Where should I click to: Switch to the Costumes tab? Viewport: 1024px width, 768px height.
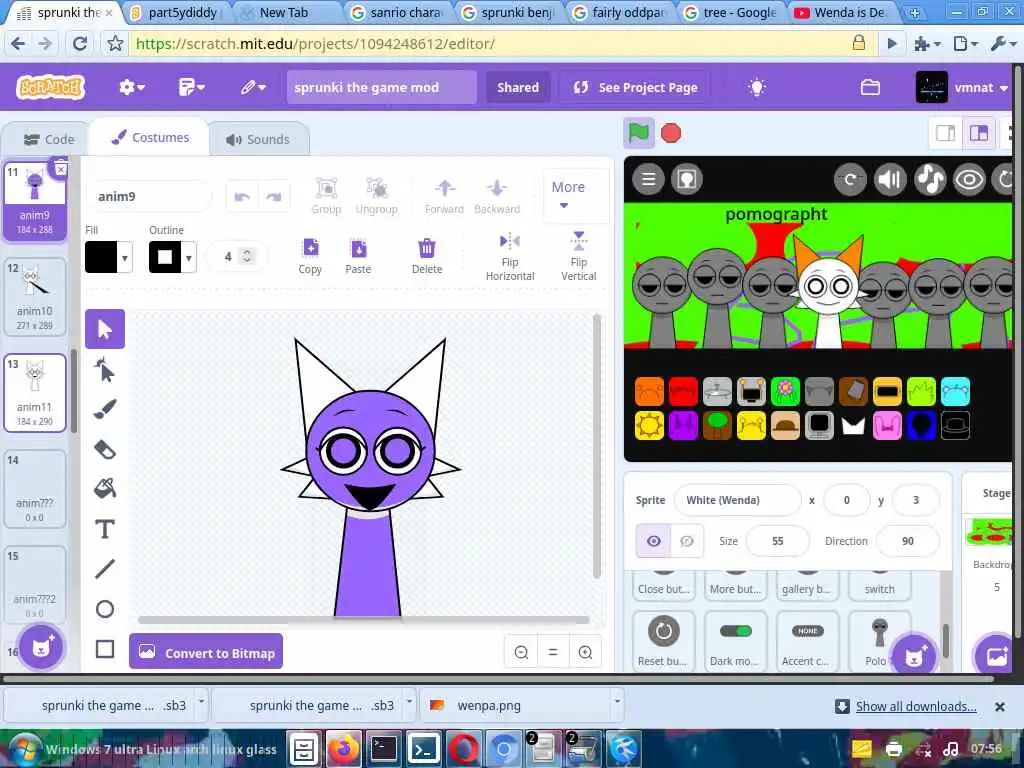coord(150,138)
